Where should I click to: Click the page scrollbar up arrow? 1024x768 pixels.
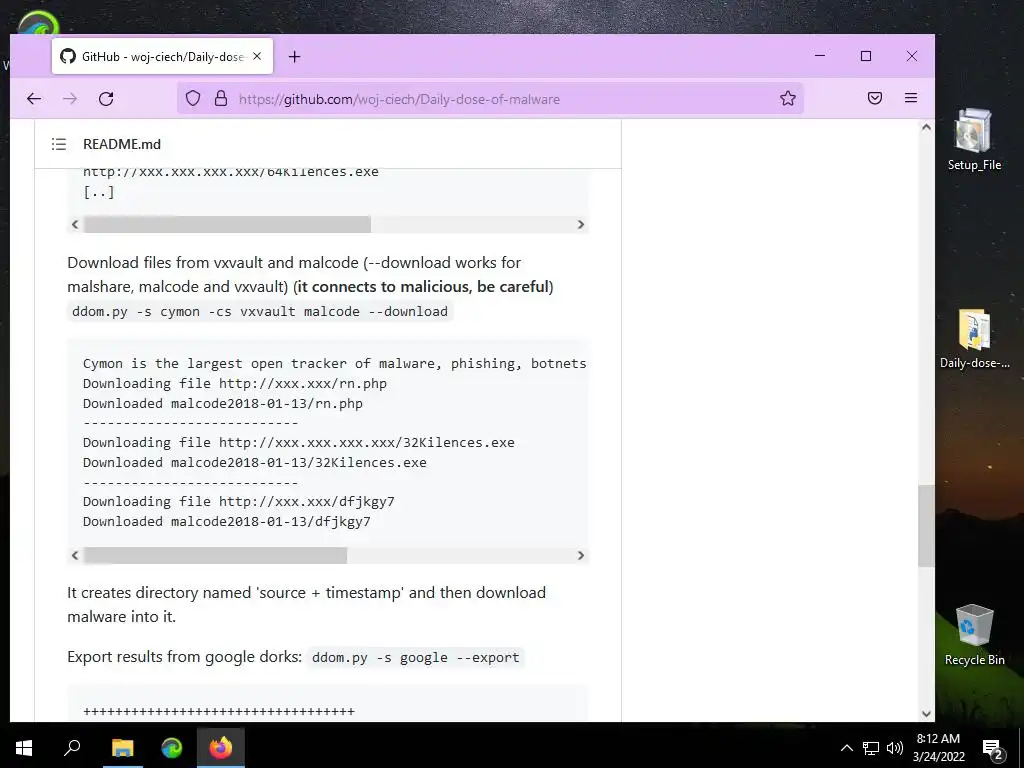926,127
